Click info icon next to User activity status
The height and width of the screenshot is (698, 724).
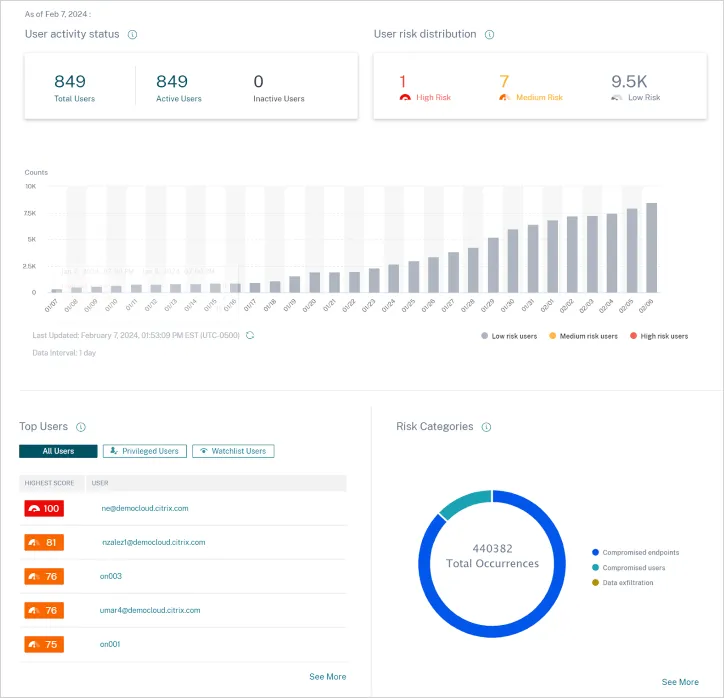pos(133,34)
